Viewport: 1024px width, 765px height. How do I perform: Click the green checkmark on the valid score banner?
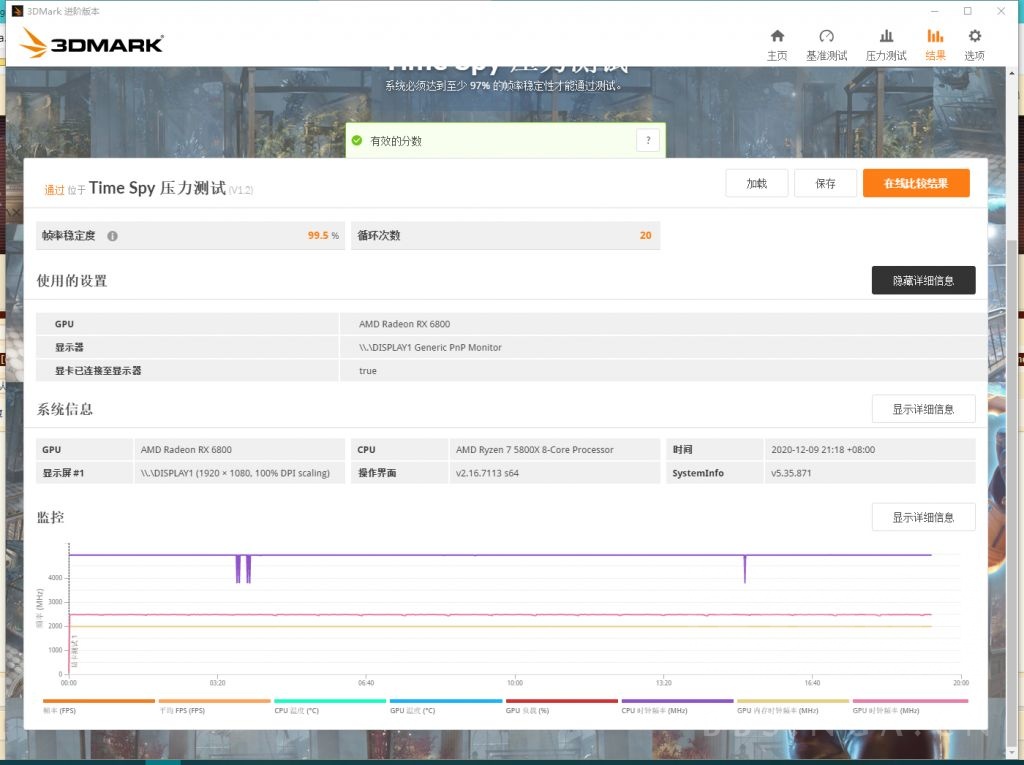[x=357, y=141]
